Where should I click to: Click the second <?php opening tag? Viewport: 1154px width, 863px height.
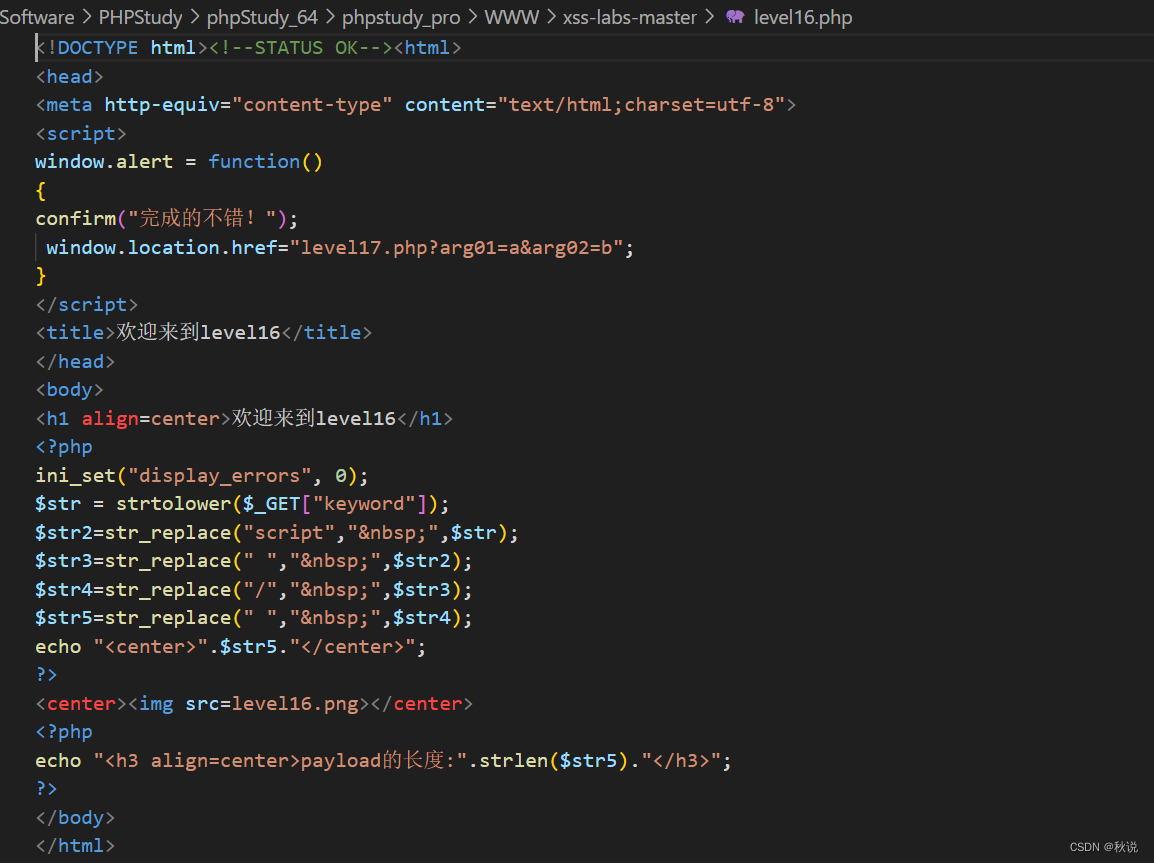click(64, 732)
